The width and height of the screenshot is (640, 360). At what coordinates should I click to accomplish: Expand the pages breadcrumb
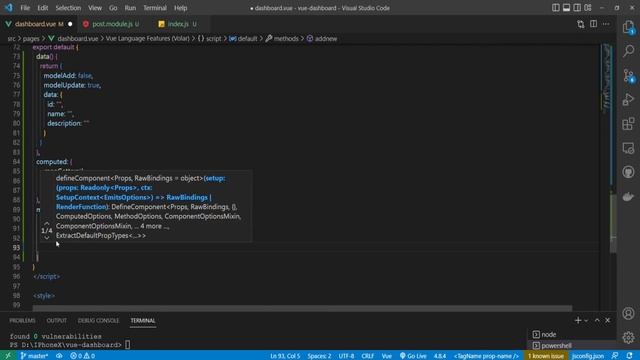(x=31, y=39)
